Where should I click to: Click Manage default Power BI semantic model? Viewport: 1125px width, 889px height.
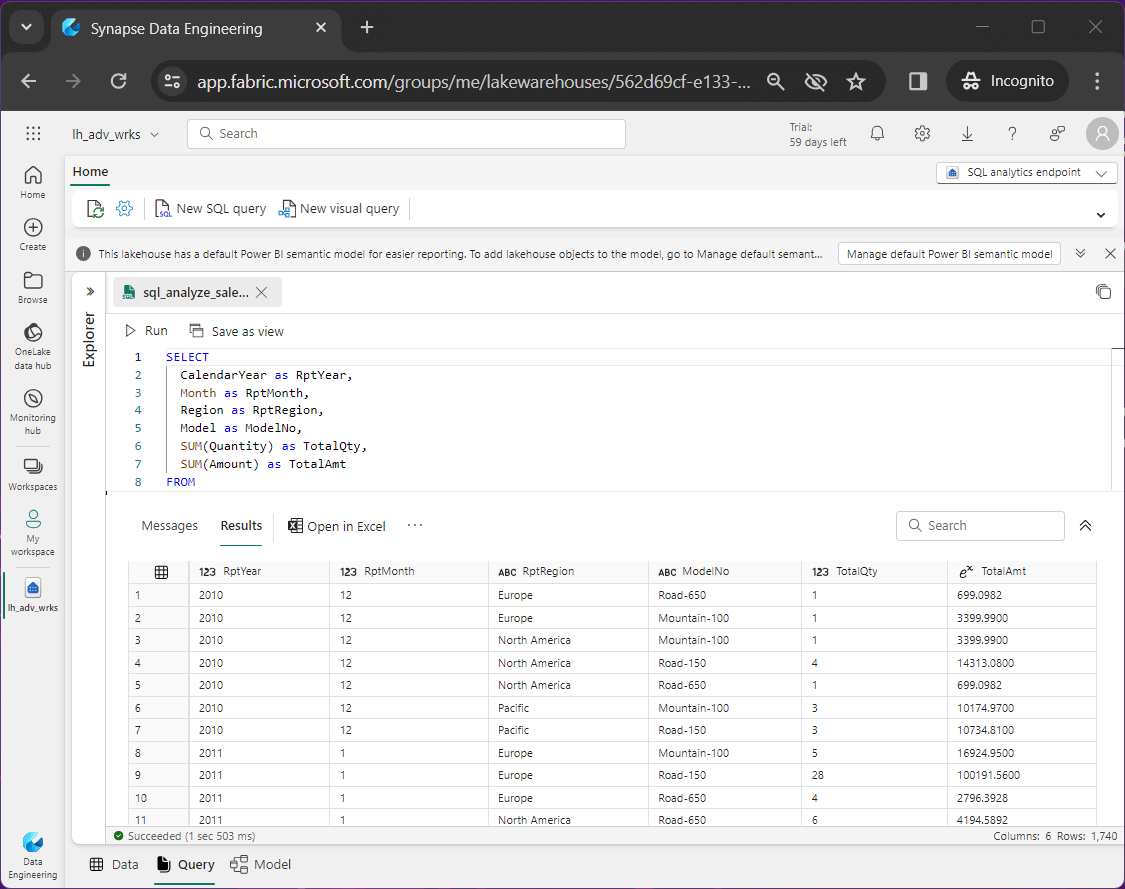click(949, 254)
